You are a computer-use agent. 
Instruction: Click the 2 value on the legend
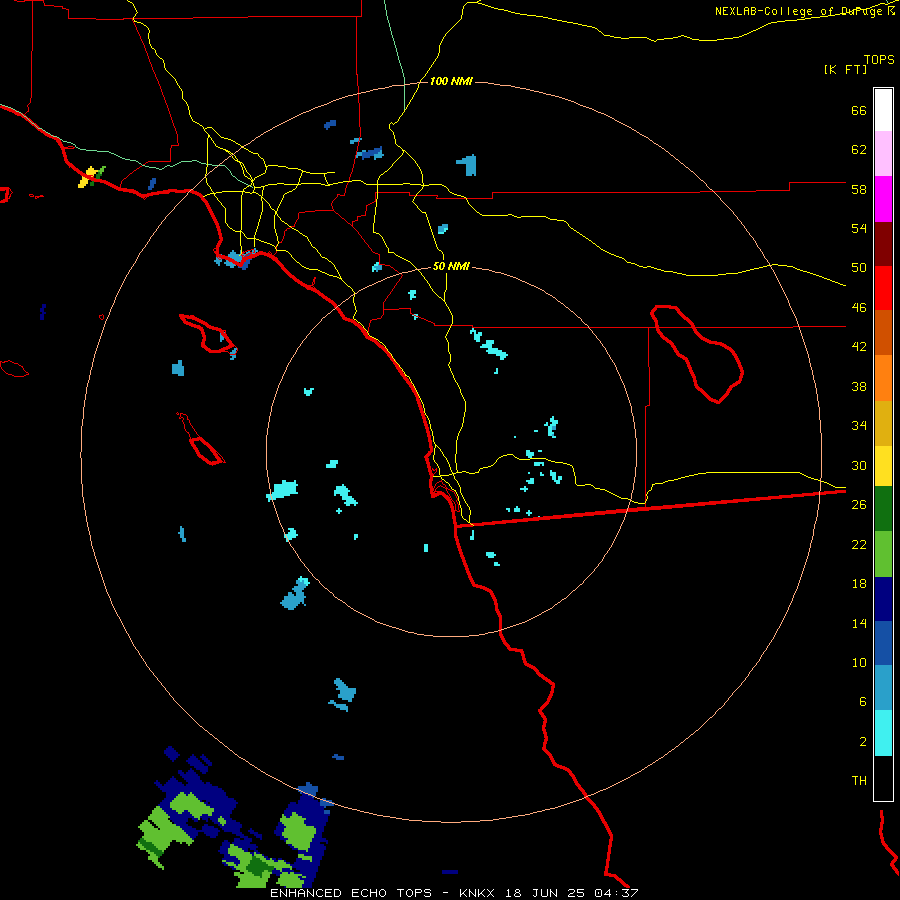pos(863,742)
